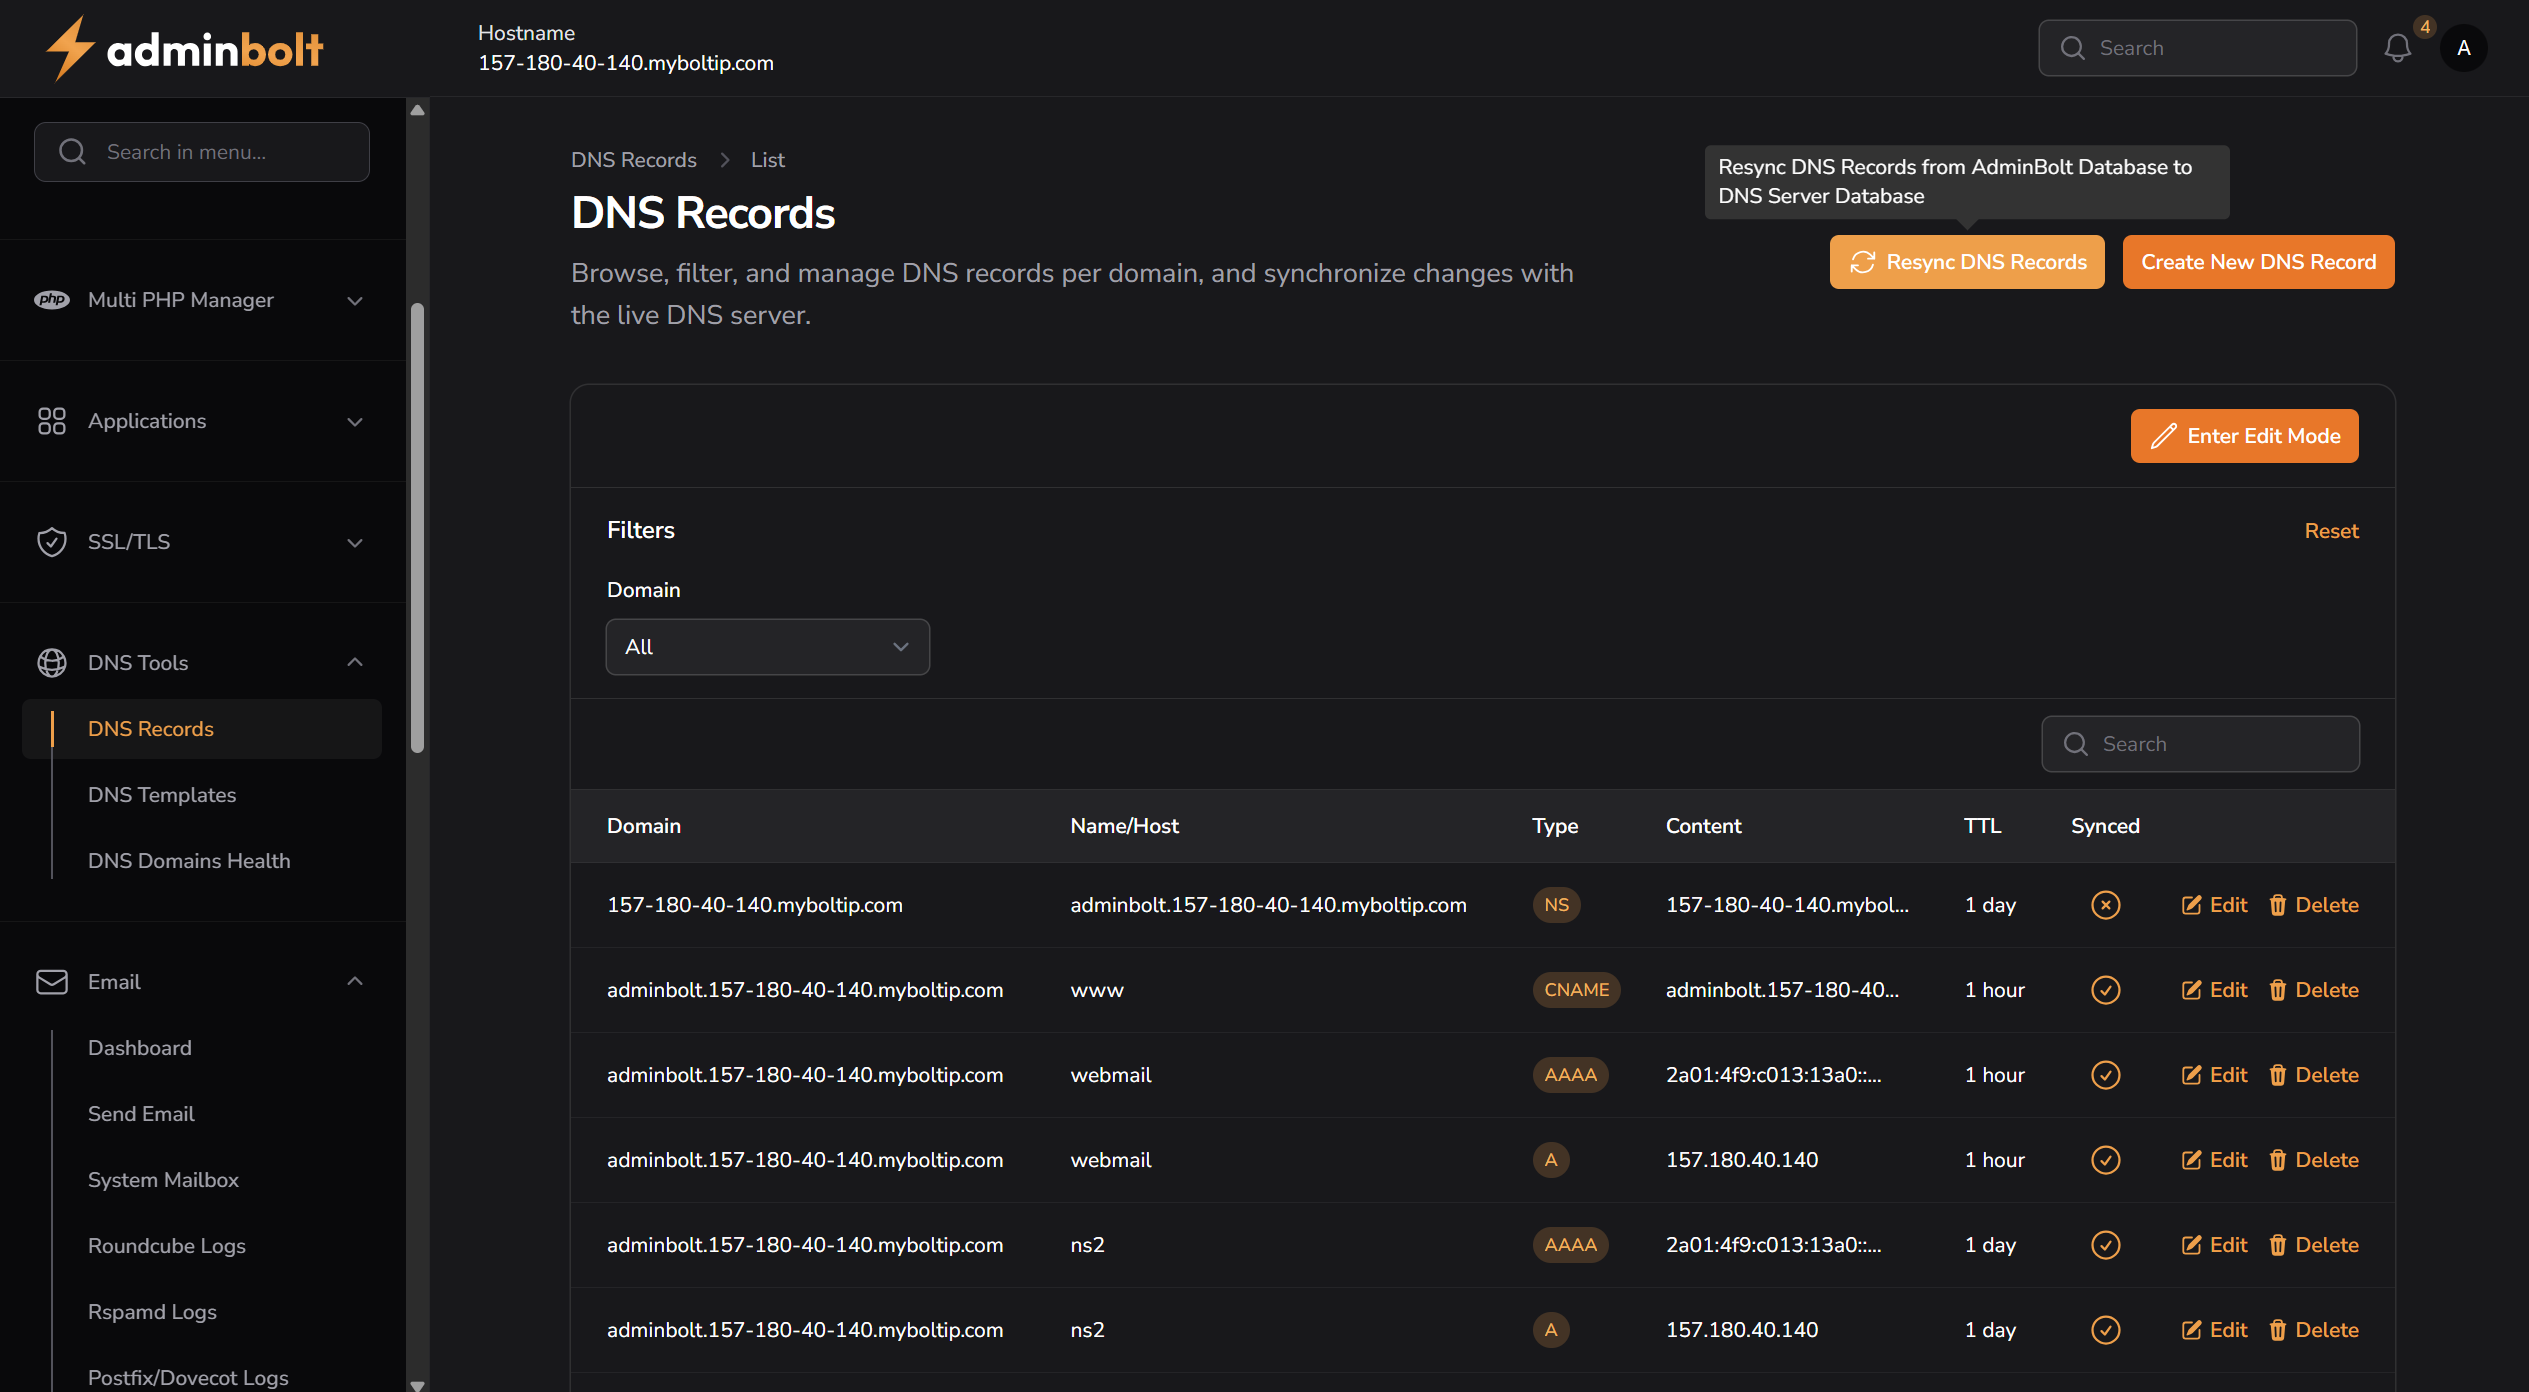2529x1392 pixels.
Task: Click the notification bell icon
Action: [2397, 48]
